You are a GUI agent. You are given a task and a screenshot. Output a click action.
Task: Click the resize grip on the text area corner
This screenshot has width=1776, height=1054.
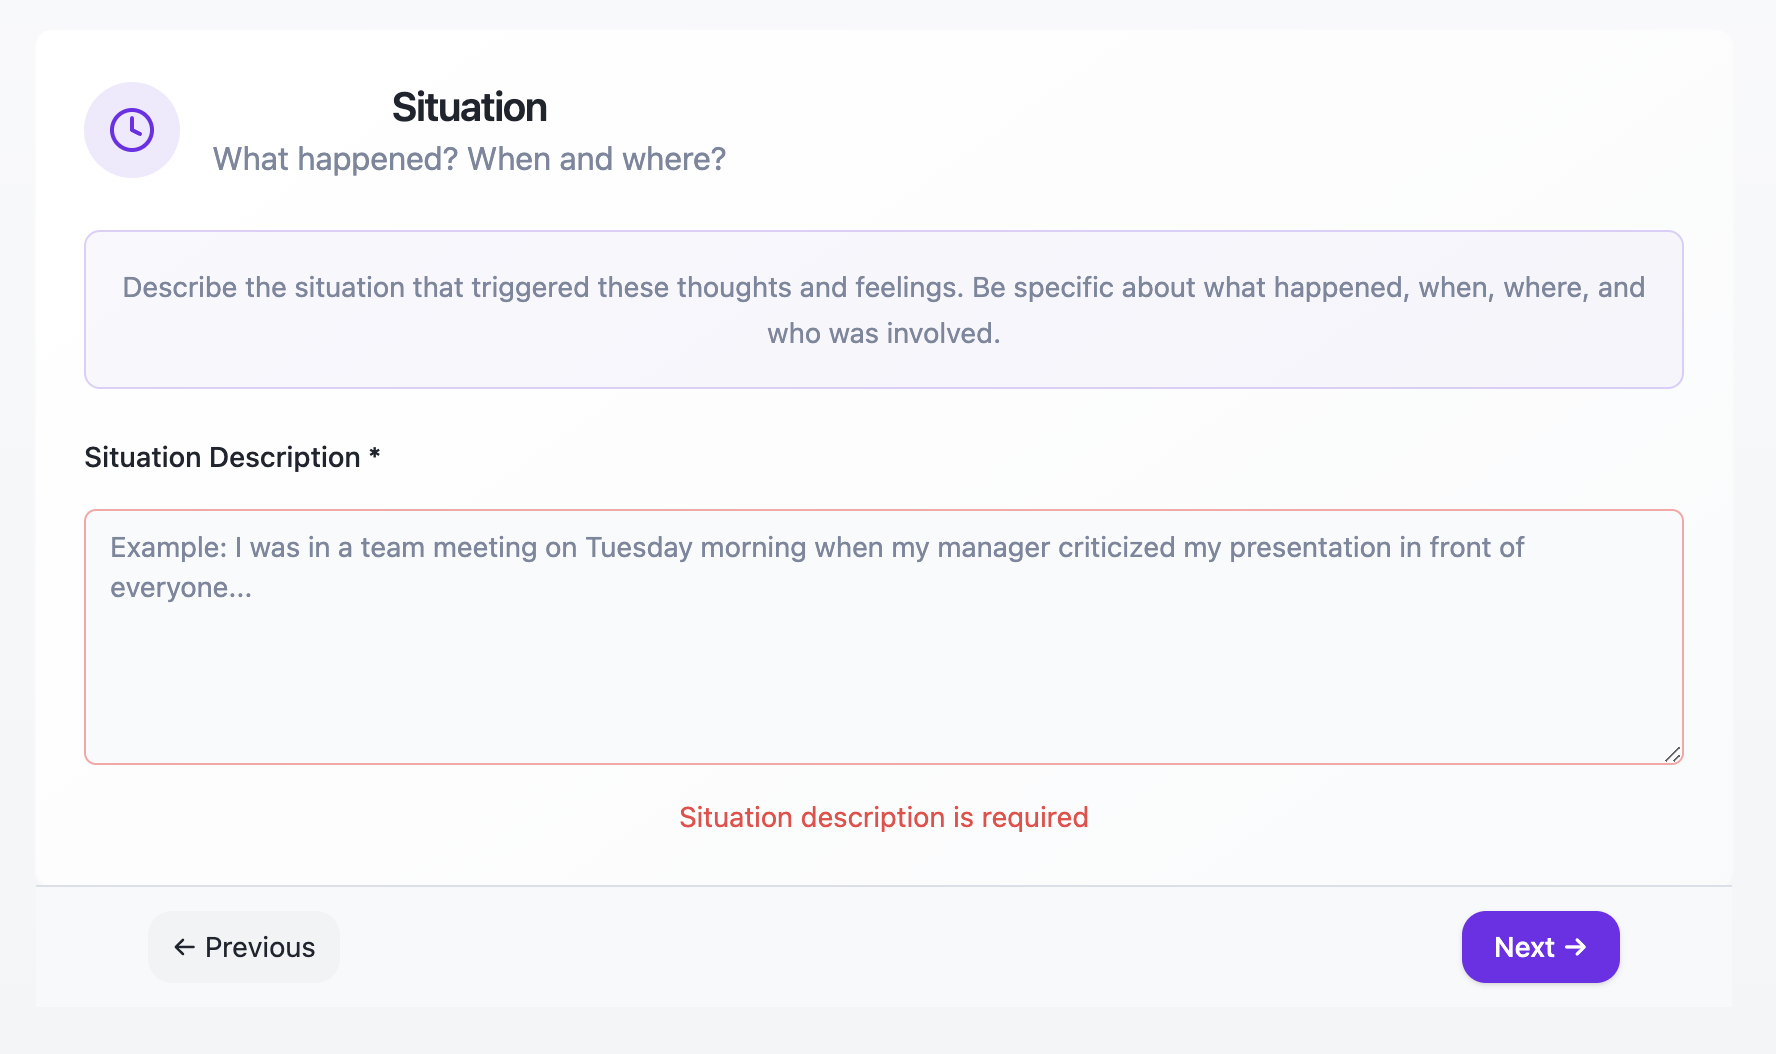tap(1673, 756)
